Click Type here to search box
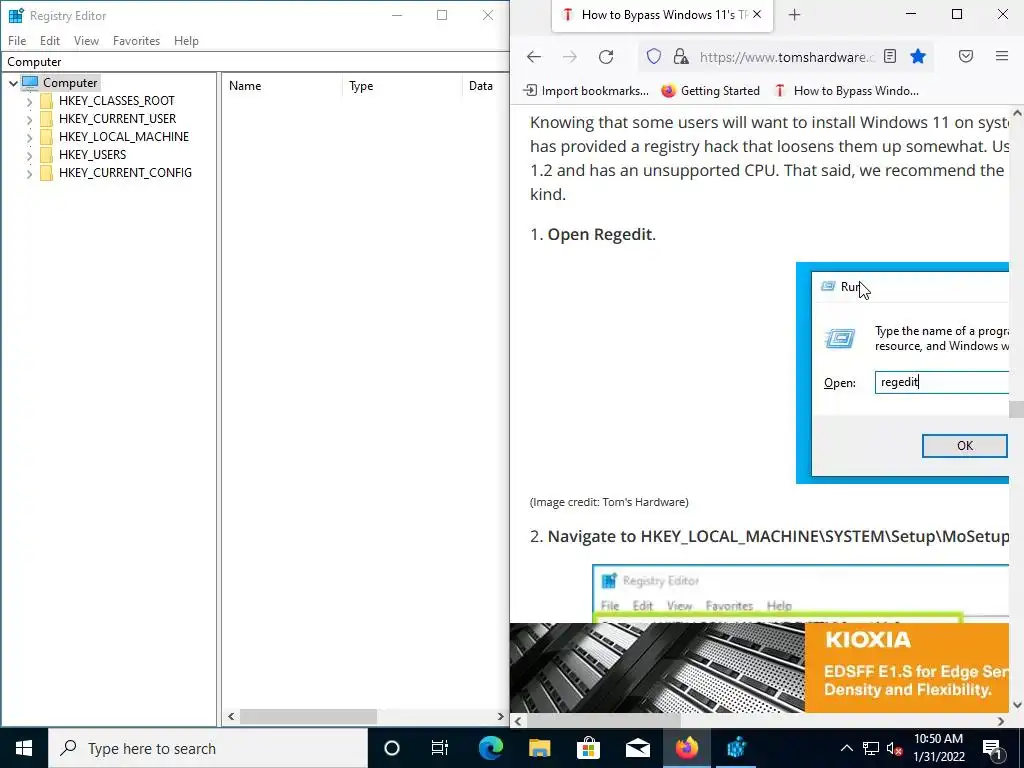 pos(208,748)
